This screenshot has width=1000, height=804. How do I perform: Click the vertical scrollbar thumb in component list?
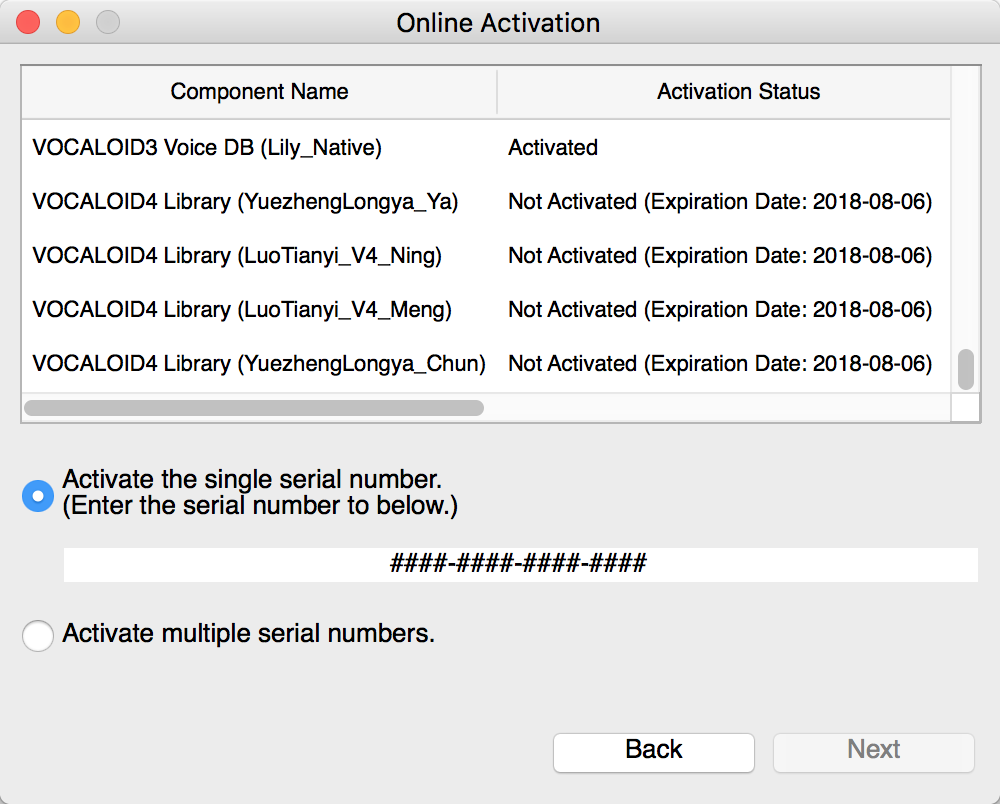coord(966,369)
